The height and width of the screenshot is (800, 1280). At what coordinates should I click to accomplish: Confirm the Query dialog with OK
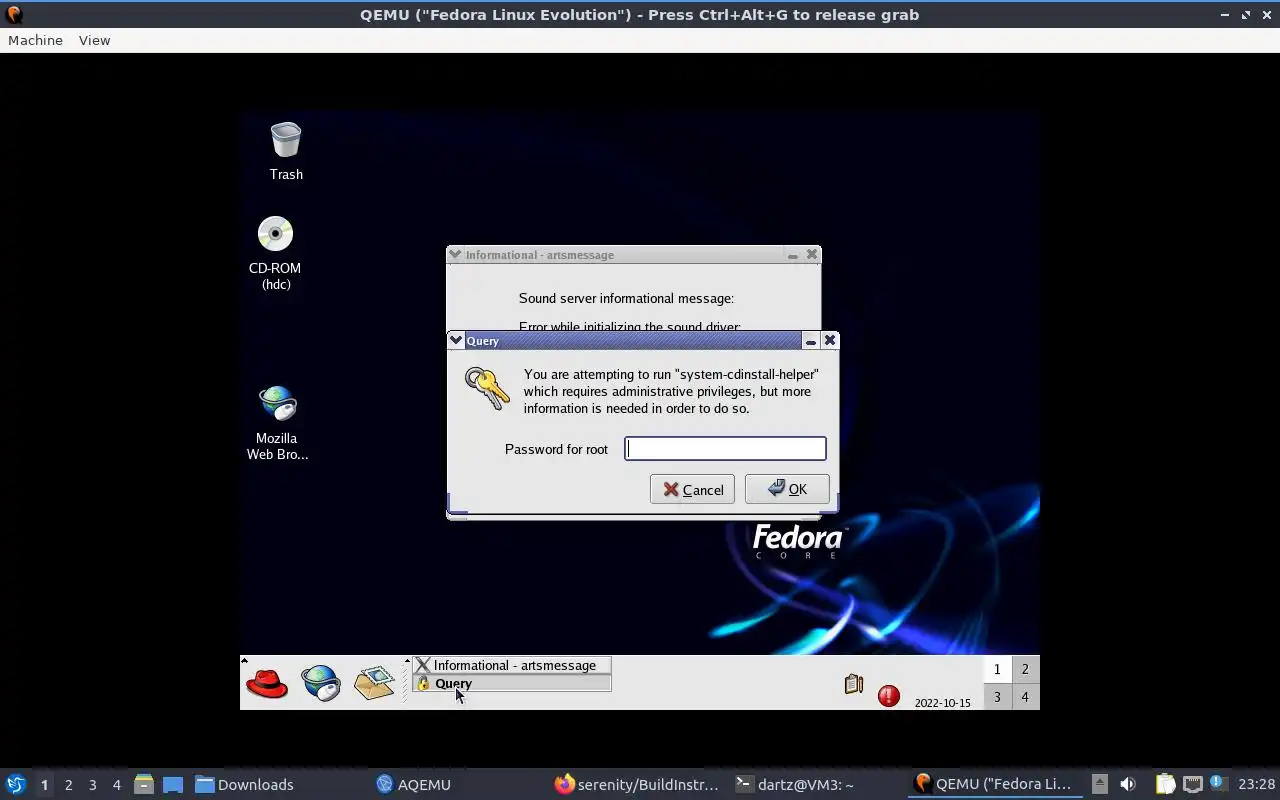tap(787, 489)
